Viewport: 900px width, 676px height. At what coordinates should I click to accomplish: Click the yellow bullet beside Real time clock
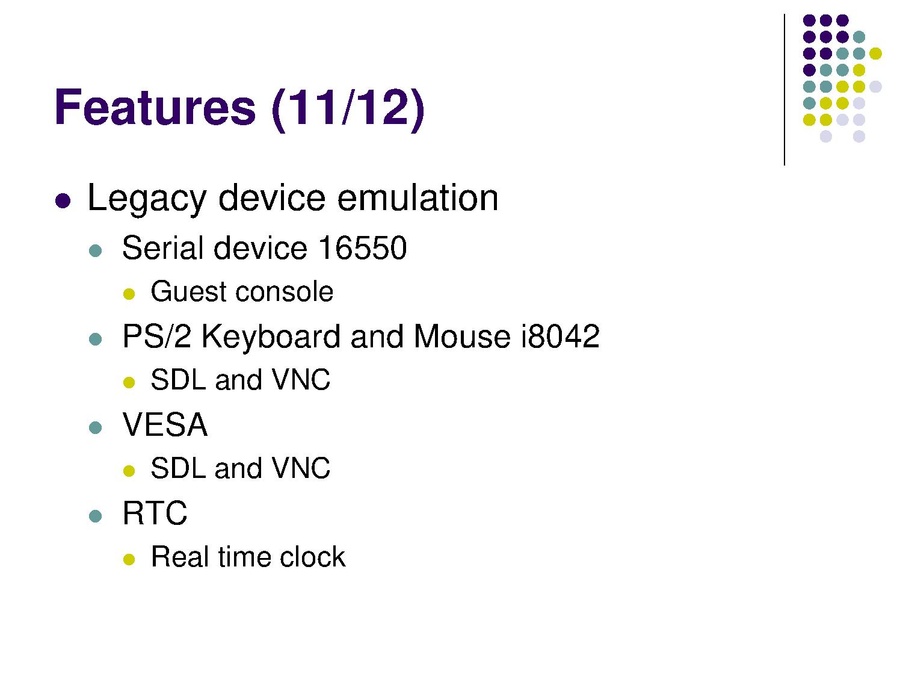127,559
